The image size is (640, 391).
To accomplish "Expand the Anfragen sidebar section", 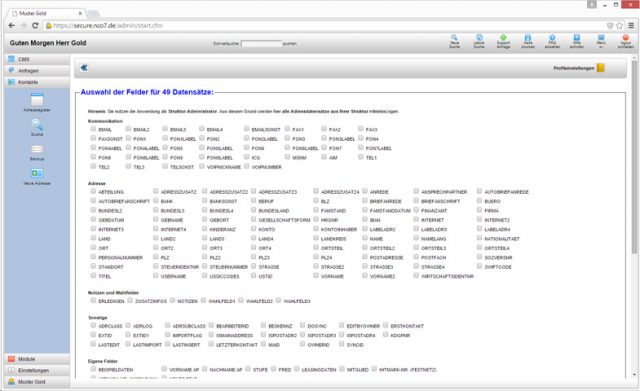I will click(x=37, y=71).
